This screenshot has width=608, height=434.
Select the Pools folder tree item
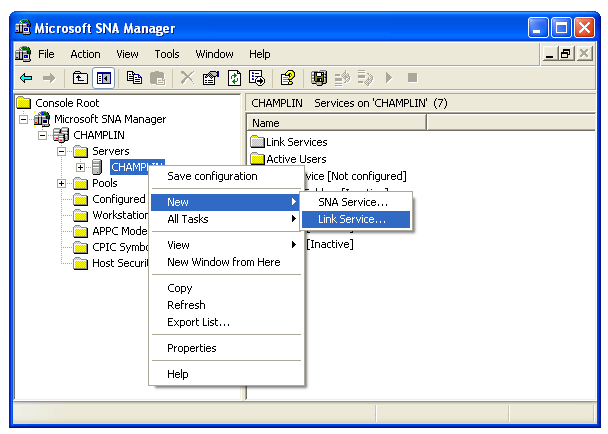(x=105, y=183)
